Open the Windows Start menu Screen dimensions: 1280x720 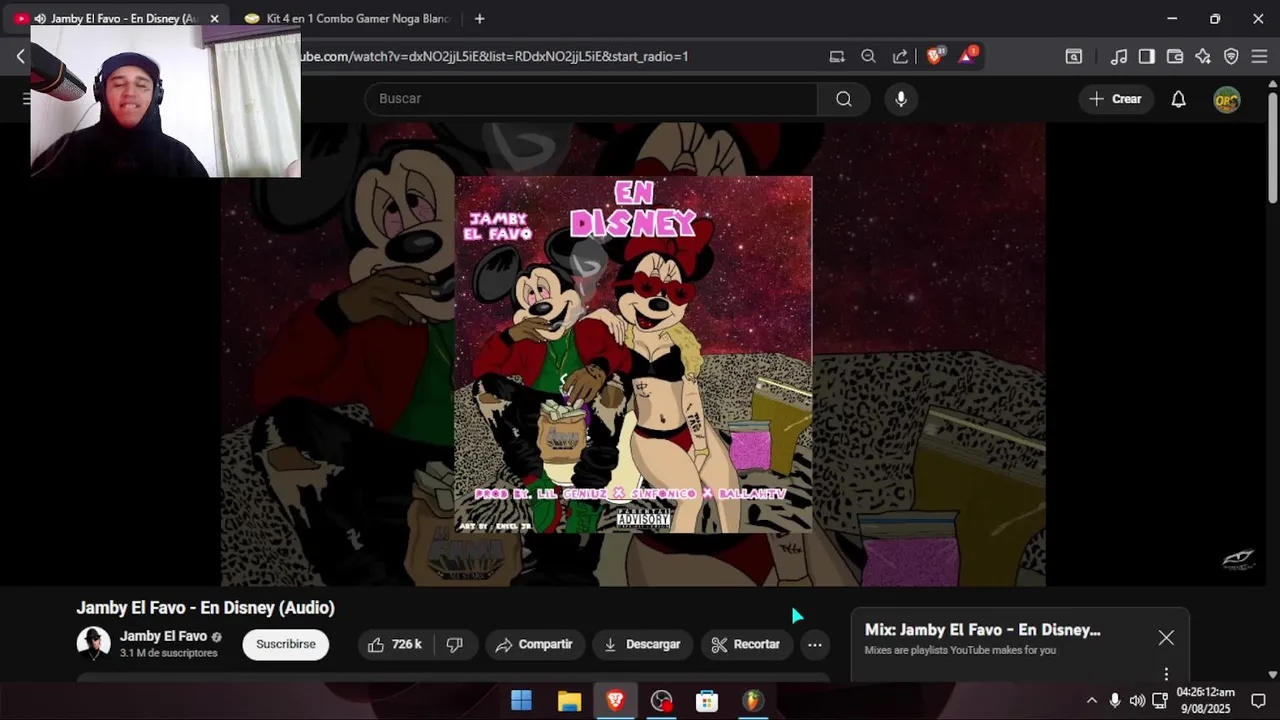pyautogui.click(x=521, y=701)
